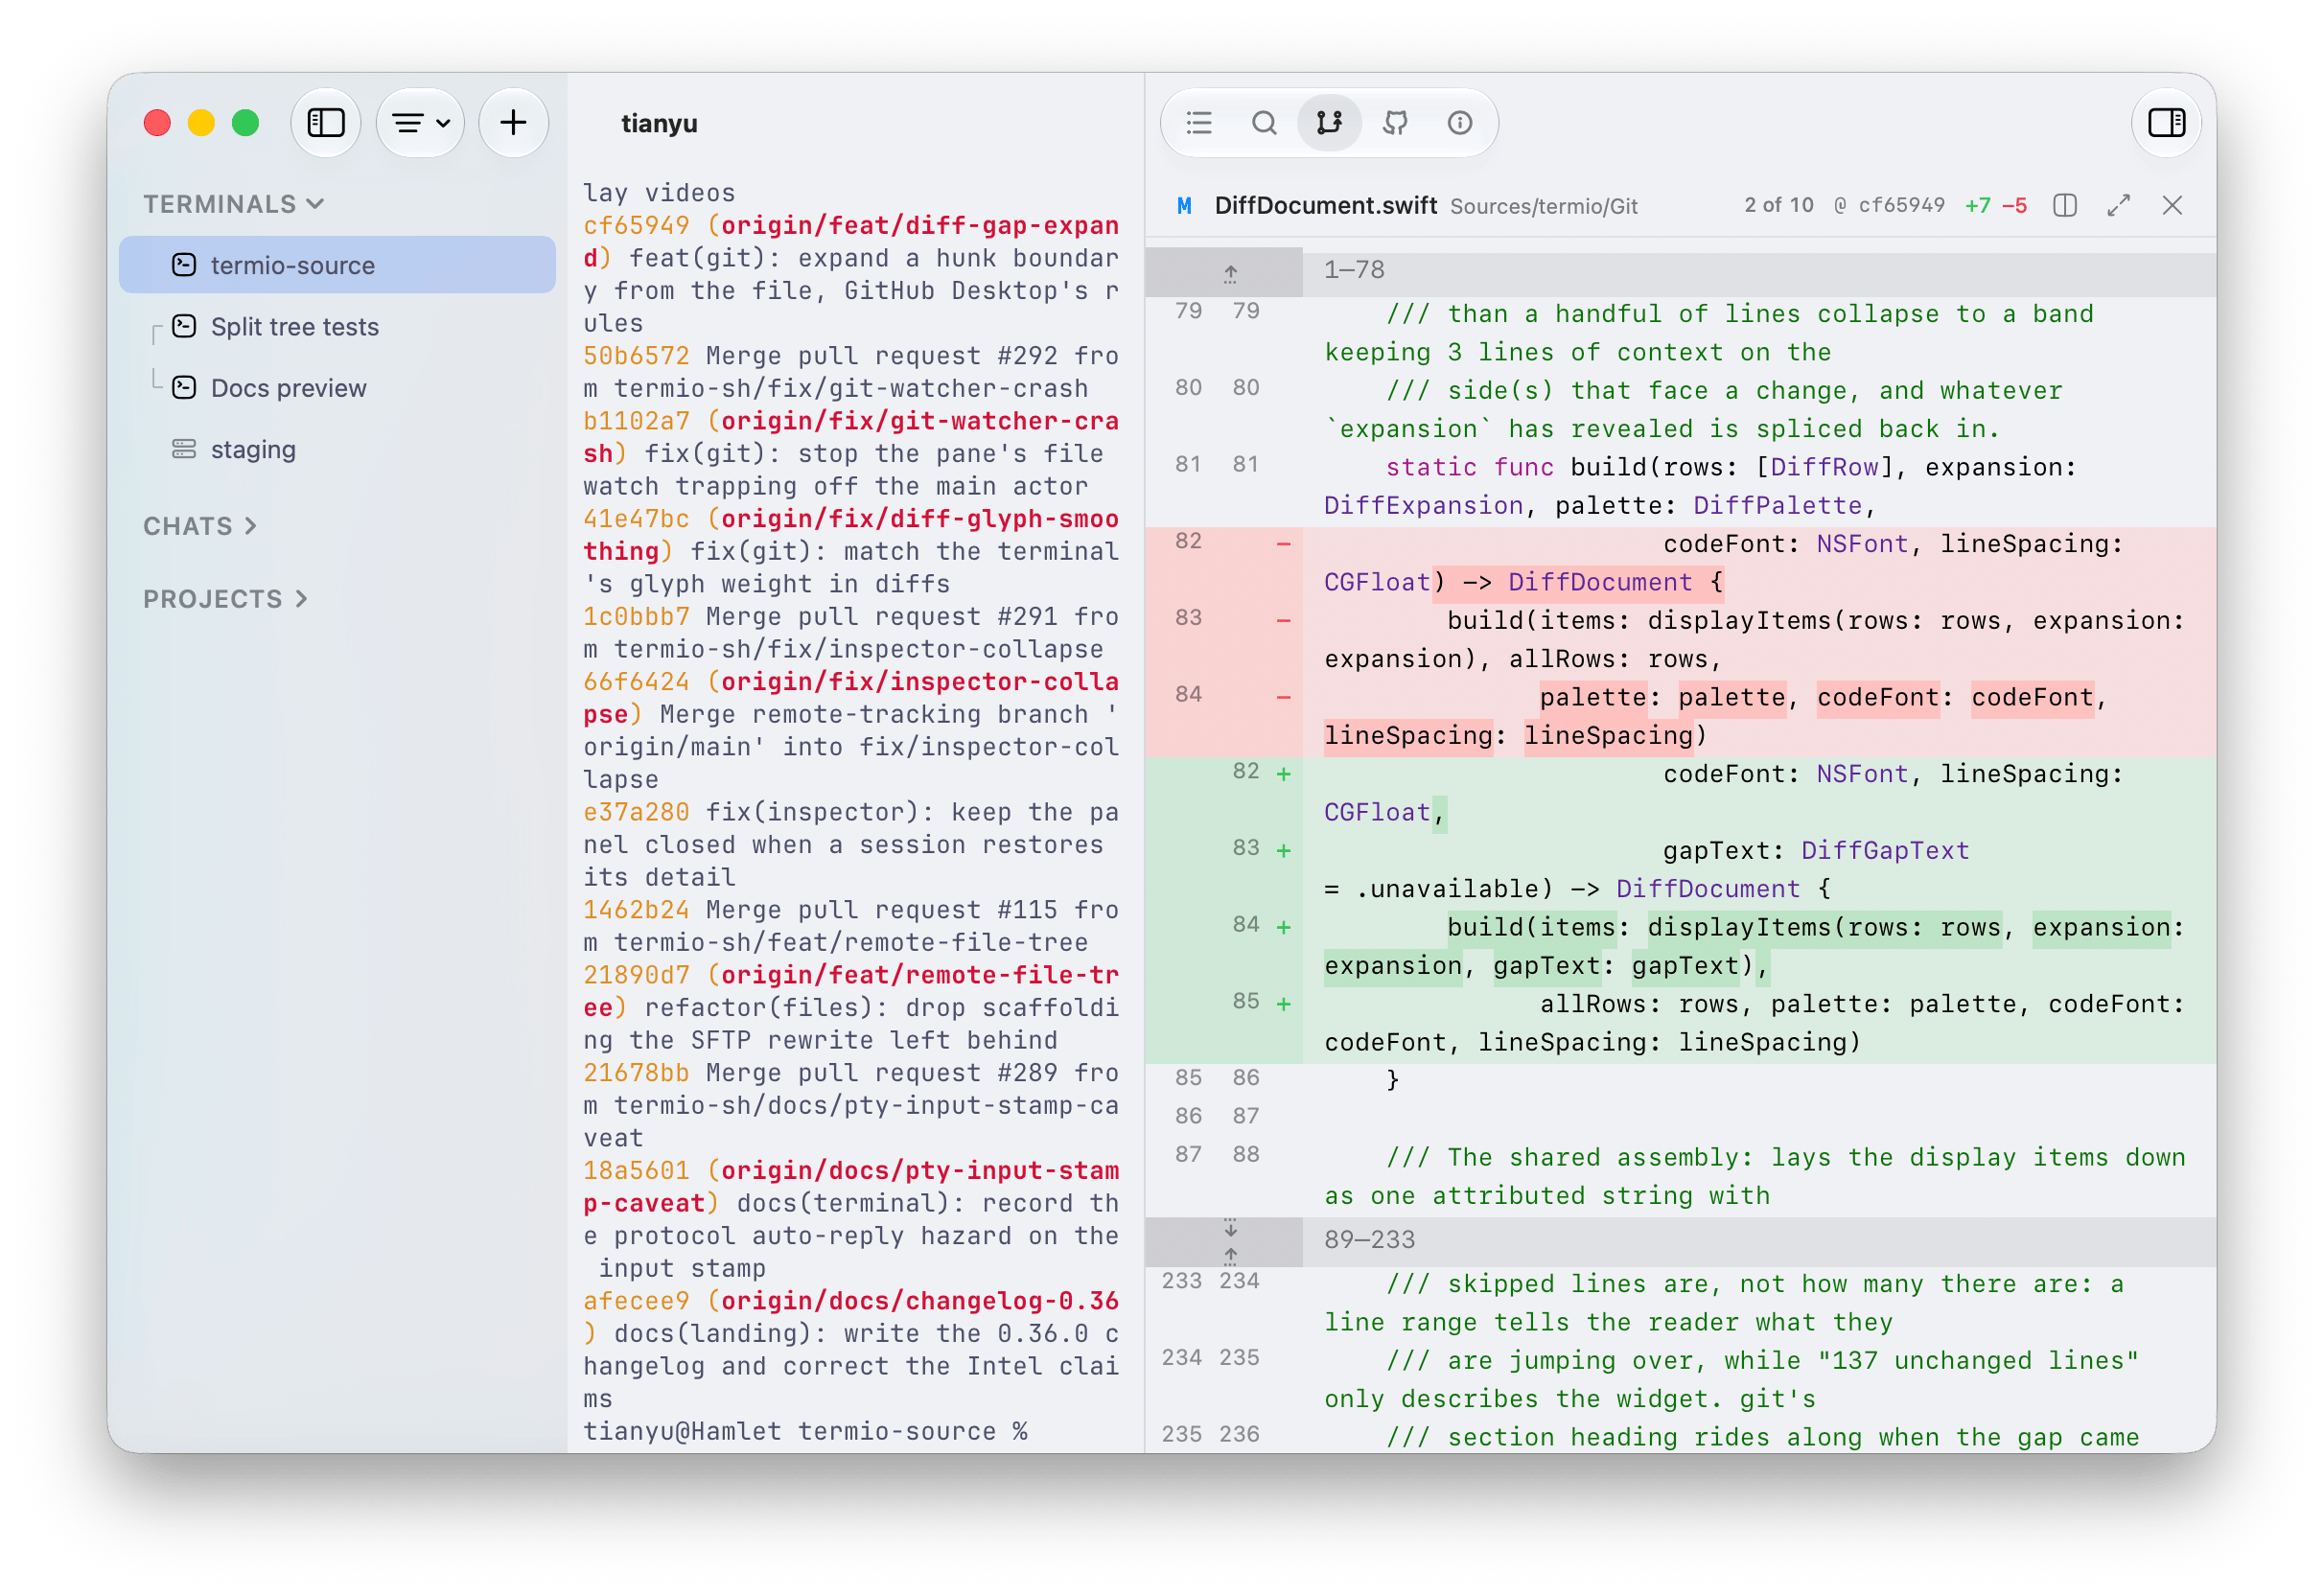Open the Docs preview terminal
The width and height of the screenshot is (2324, 1595).
tap(337, 388)
